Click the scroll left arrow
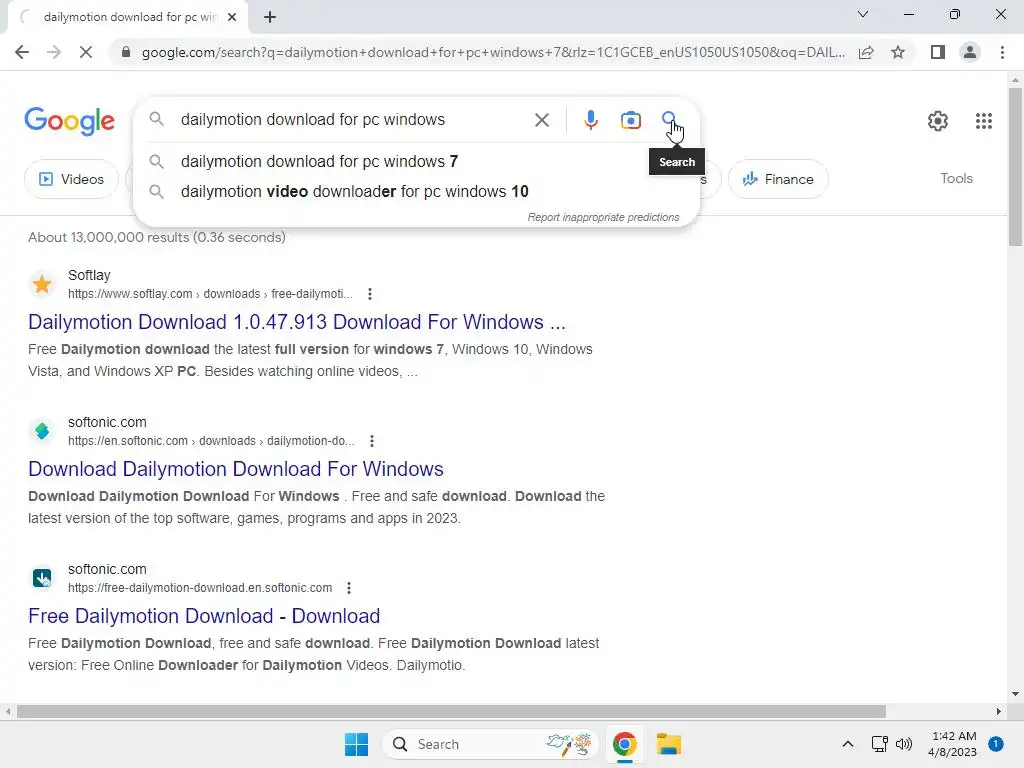This screenshot has height=768, width=1024. coord(8,711)
